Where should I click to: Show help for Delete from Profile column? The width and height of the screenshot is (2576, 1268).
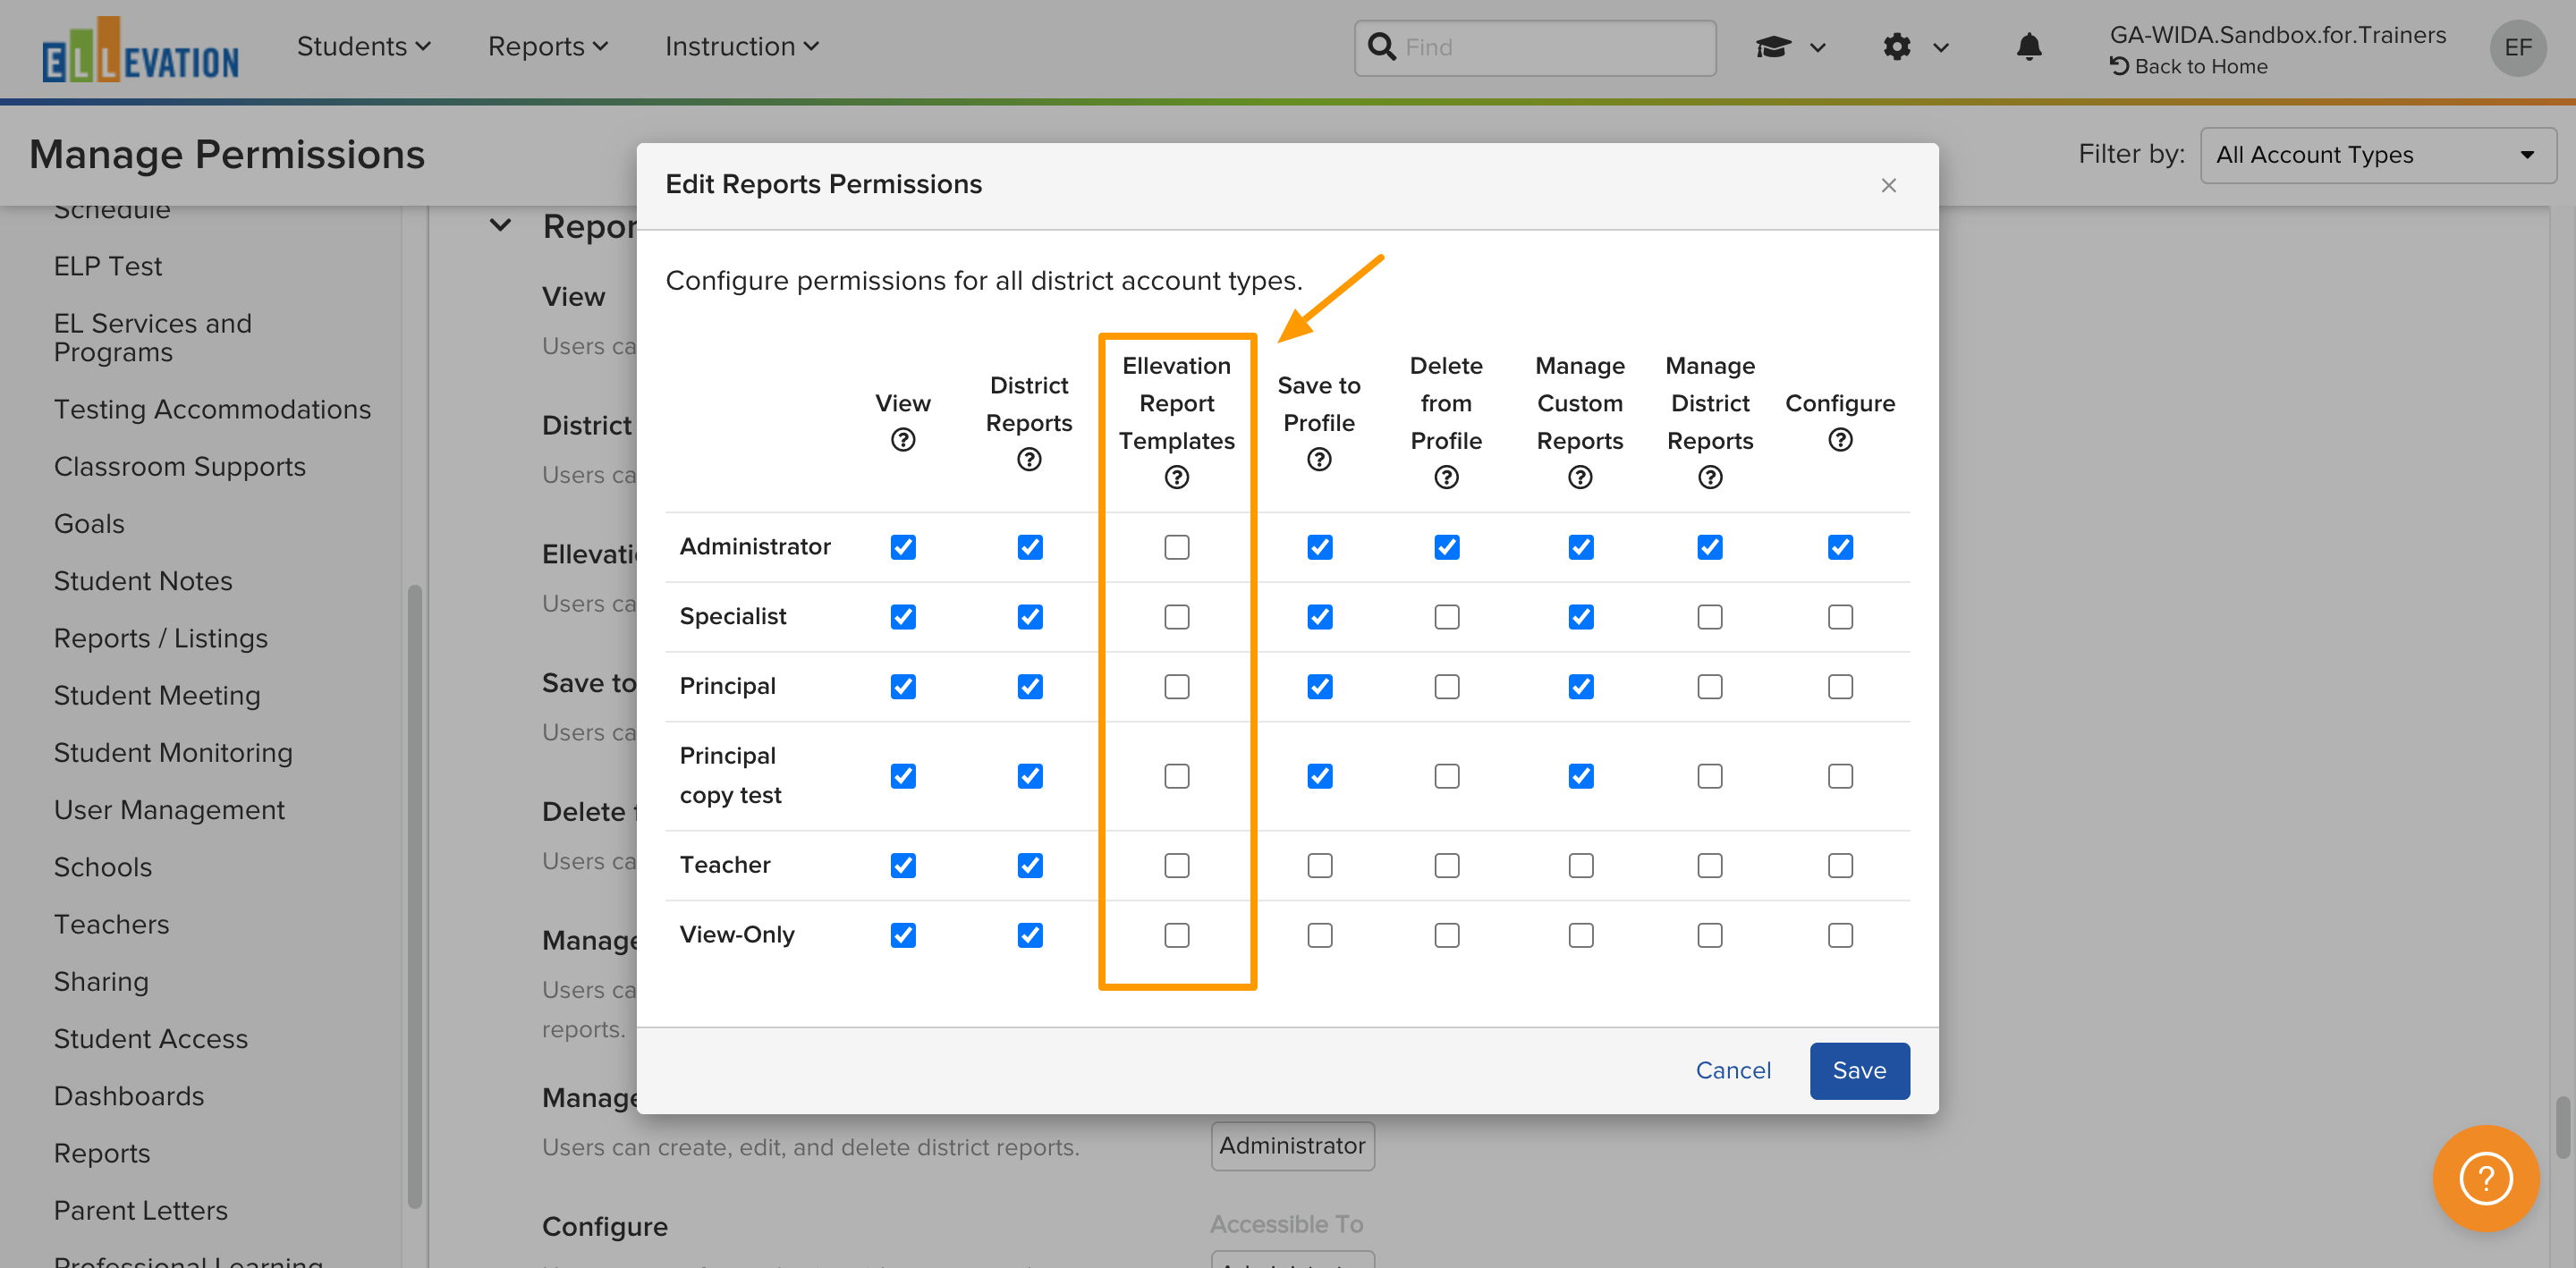coord(1446,477)
